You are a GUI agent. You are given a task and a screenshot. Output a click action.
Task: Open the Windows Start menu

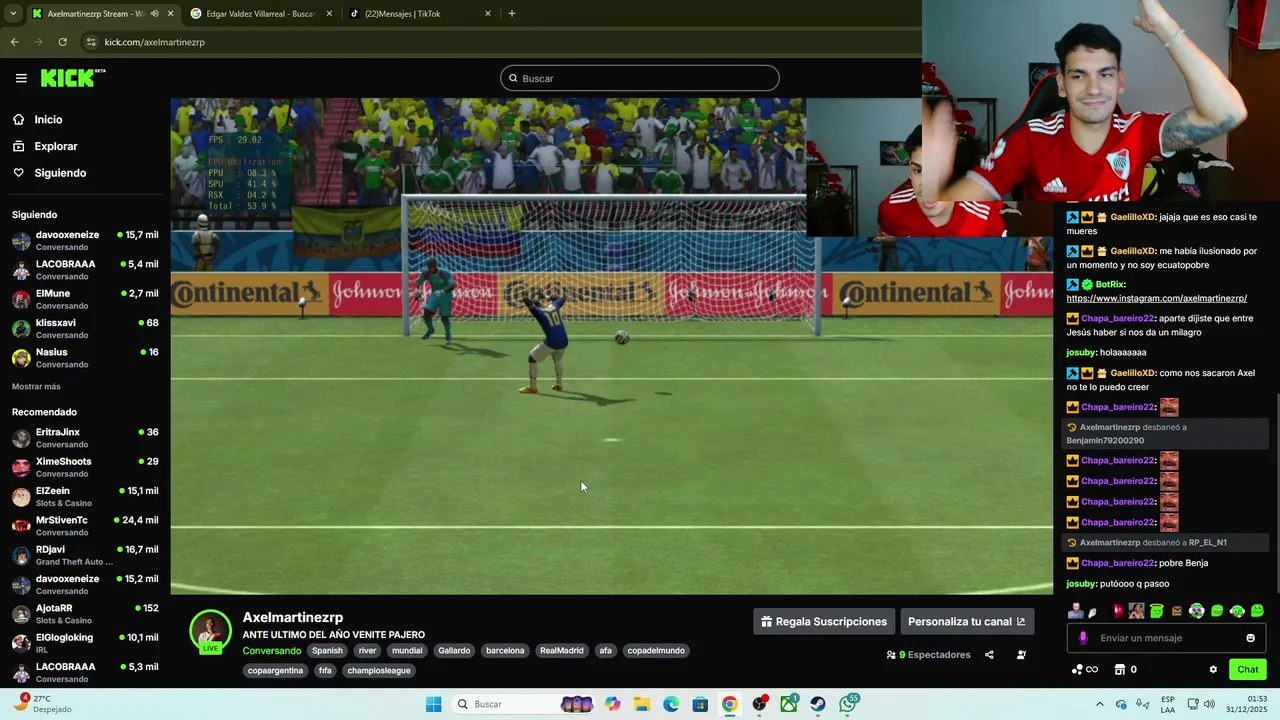coord(433,704)
